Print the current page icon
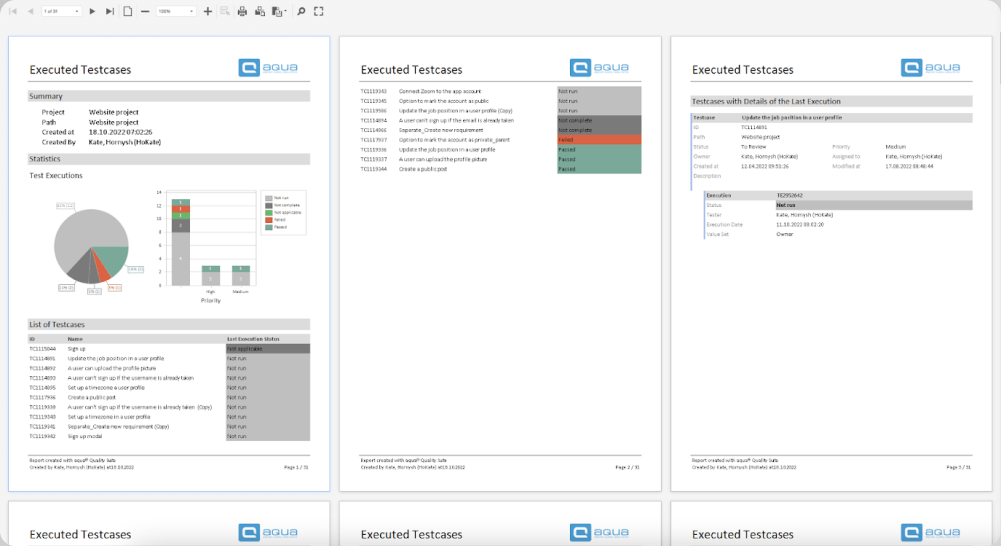 click(x=260, y=11)
